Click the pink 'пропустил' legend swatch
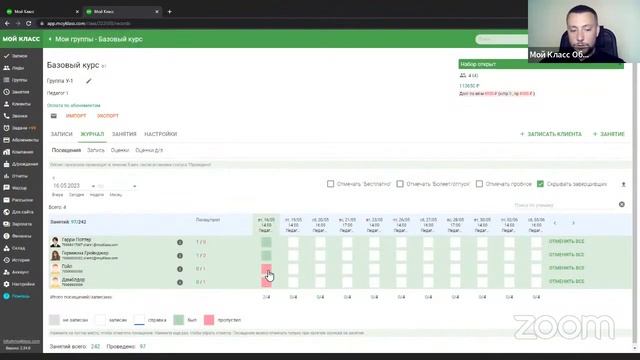The width and height of the screenshot is (640, 360). 209,320
